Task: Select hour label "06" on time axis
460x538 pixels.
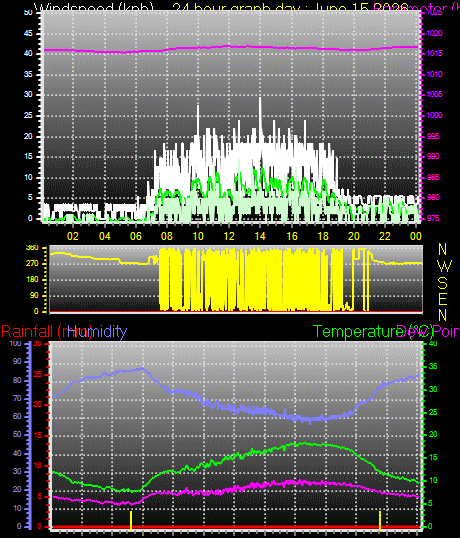Action: 136,236
